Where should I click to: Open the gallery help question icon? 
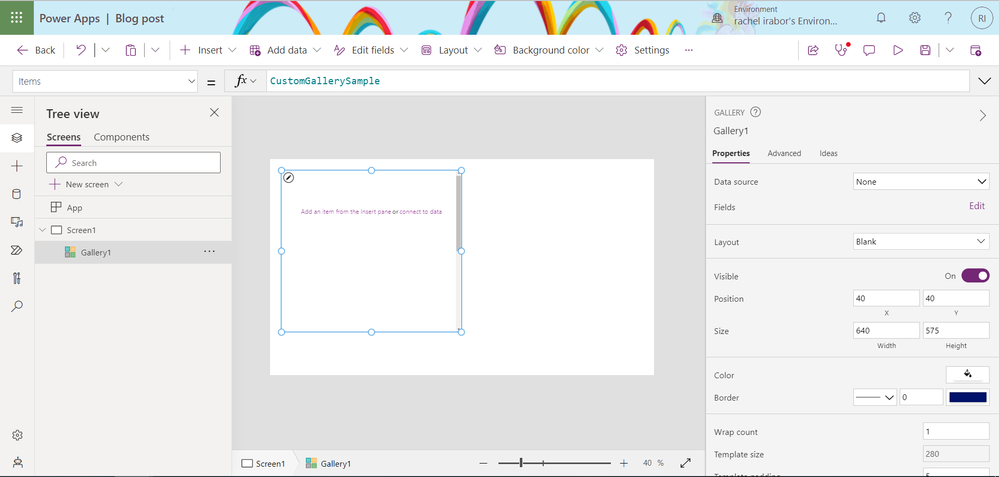coord(756,112)
